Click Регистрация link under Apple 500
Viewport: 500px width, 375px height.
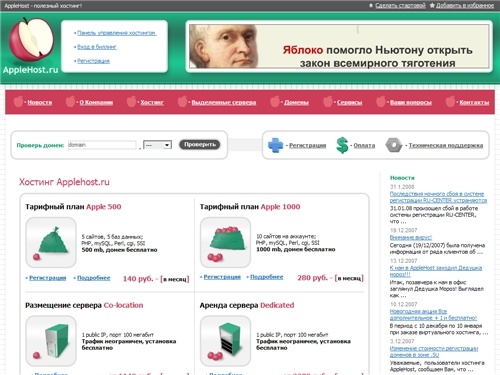click(x=48, y=278)
